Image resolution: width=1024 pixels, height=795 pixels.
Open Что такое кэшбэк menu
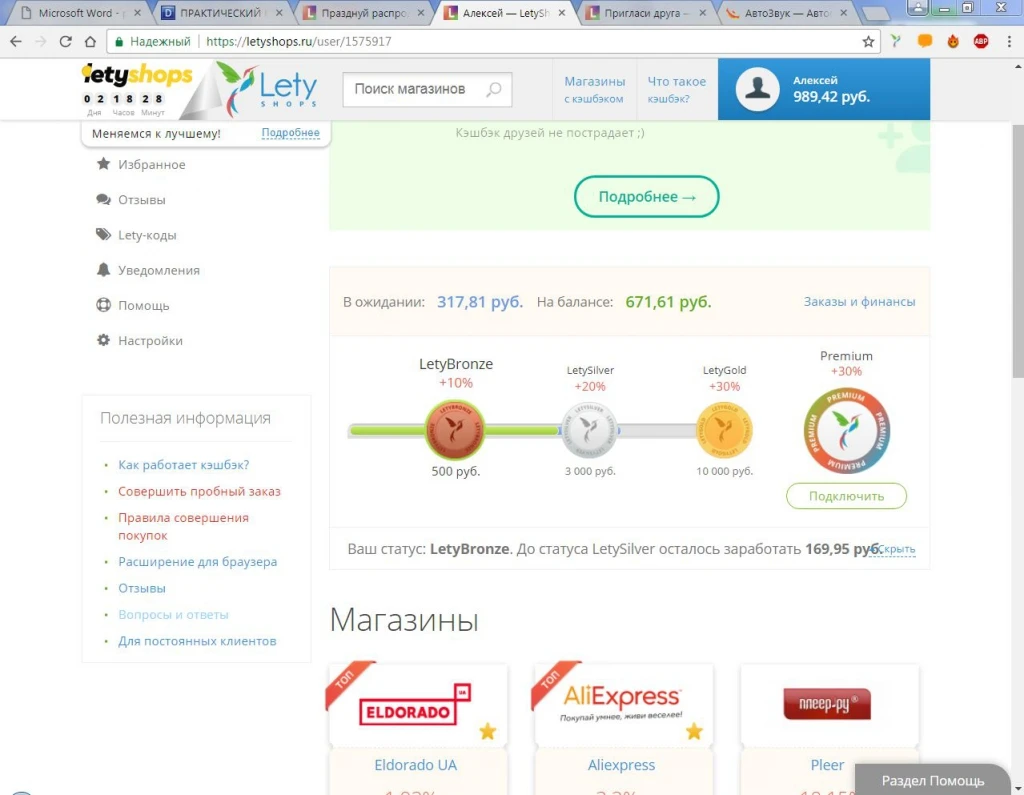coord(677,89)
